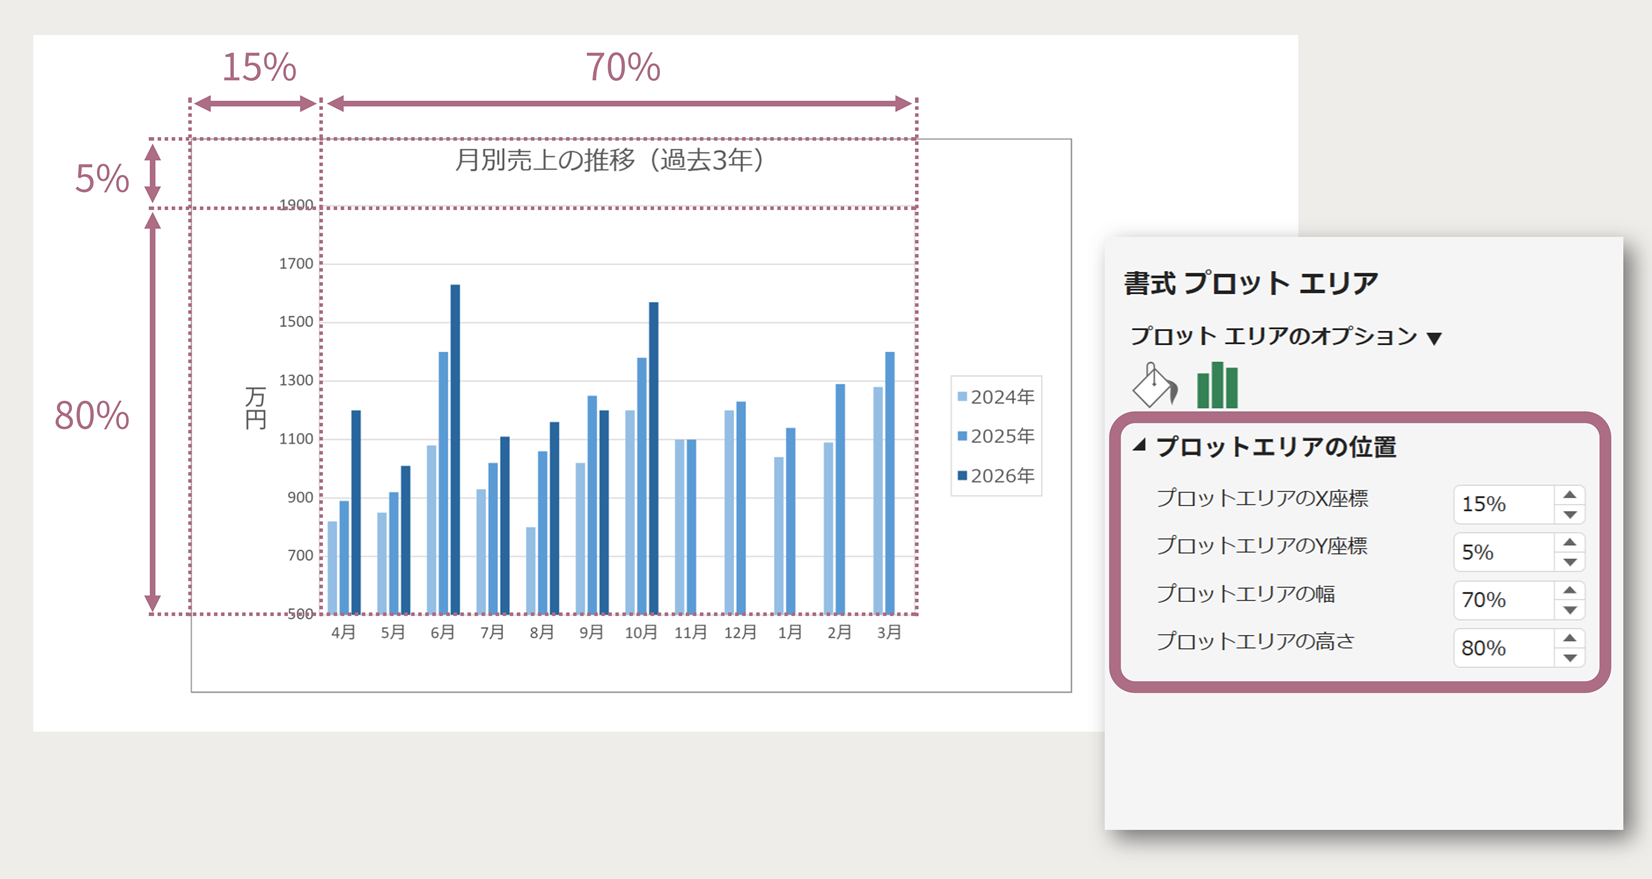Image resolution: width=1652 pixels, height=879 pixels.
Task: Click the プロットエリアのX座標 value field
Action: pyautogui.click(x=1504, y=504)
